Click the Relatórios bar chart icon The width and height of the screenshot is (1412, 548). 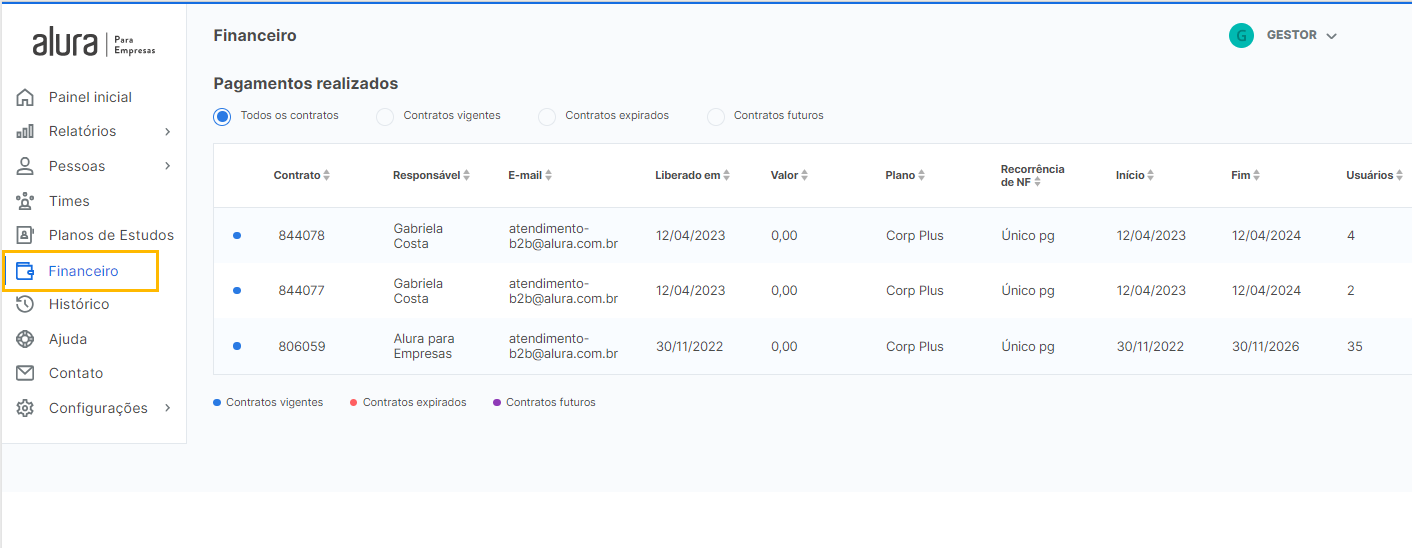coord(25,132)
